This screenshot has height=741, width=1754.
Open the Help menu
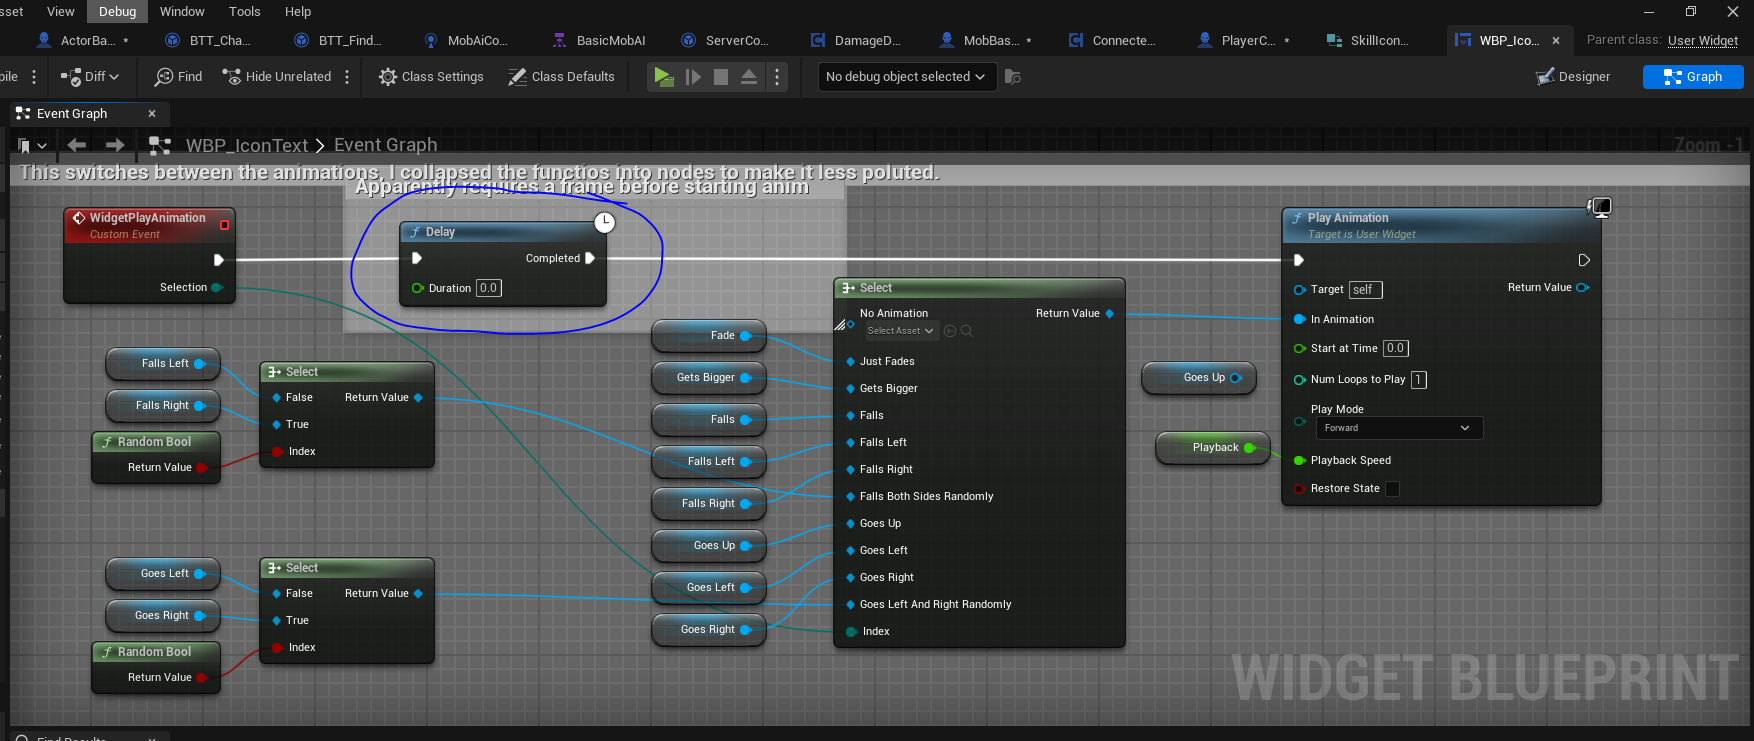[x=298, y=11]
